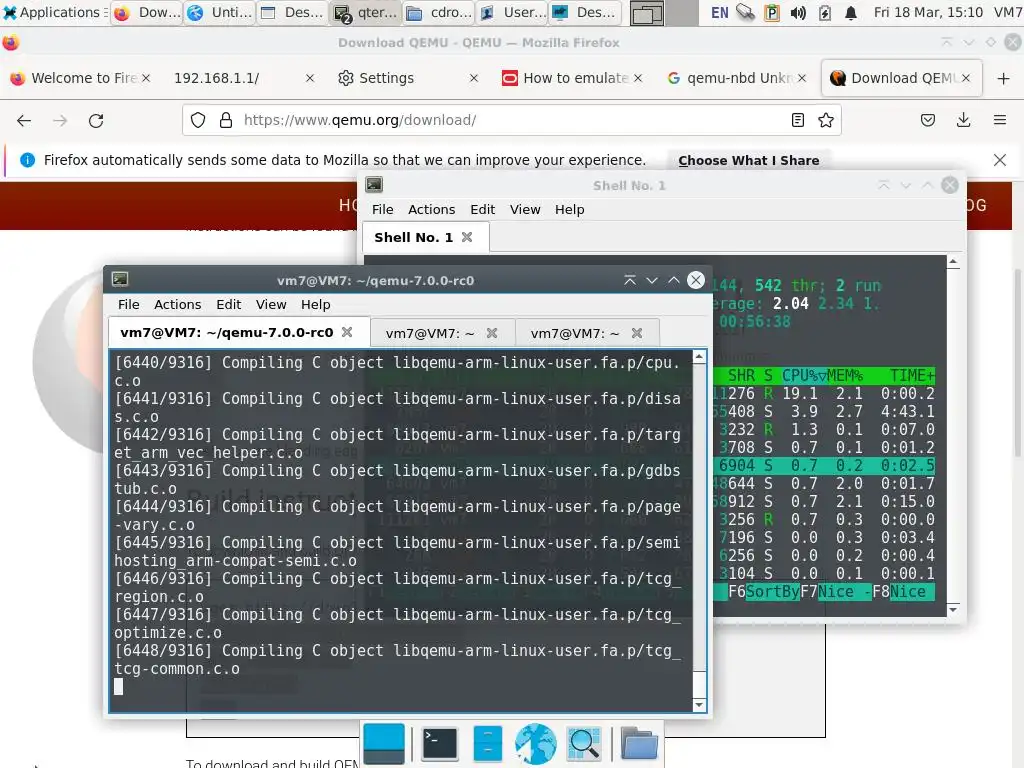Open Actions menu in Shell No. 1 window
Viewport: 1024px width, 768px height.
[x=431, y=210]
